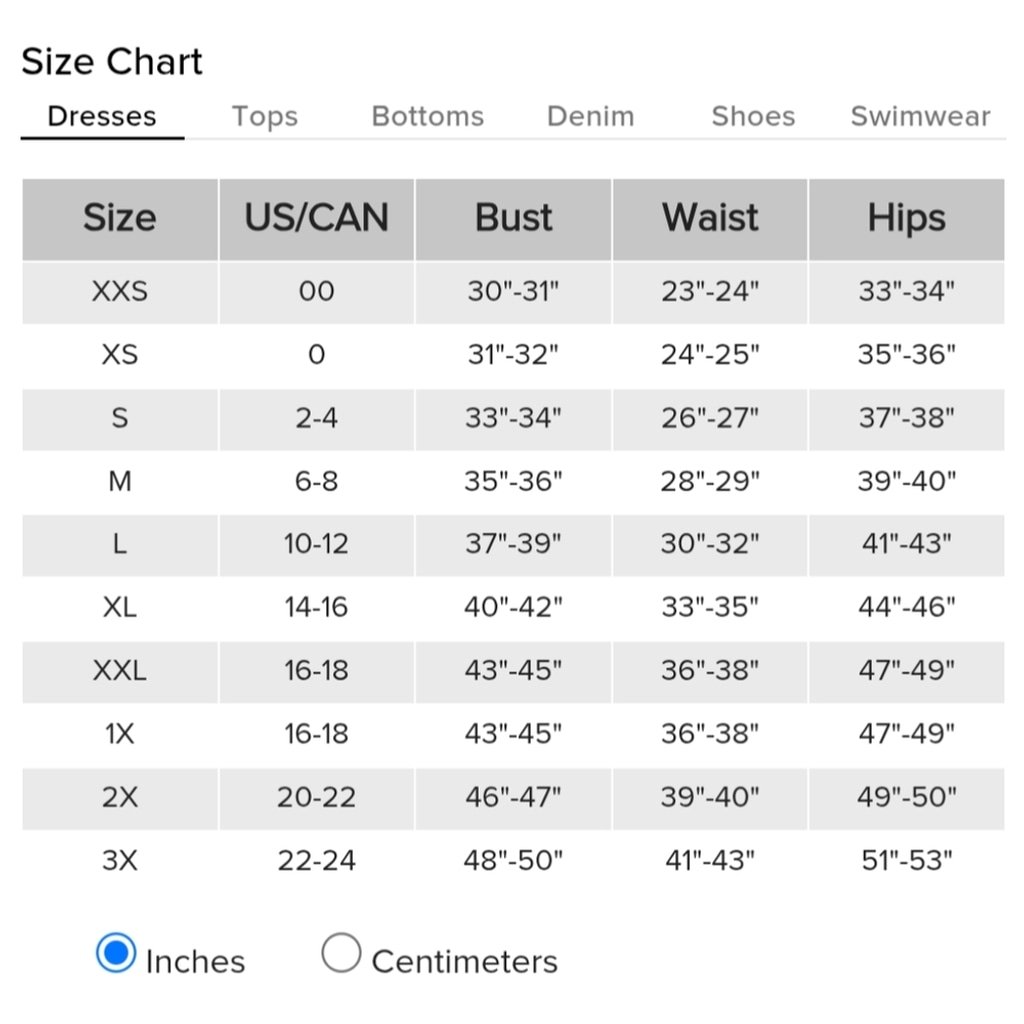Click the Hips column header
Image resolution: width=1024 pixels, height=1024 pixels.
pos(906,219)
